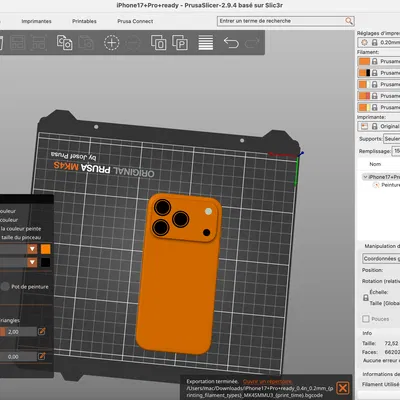Image resolution: width=400 pixels, height=400 pixels.
Task: Click the black second-color swatch in paint panel
Action: pos(45,262)
